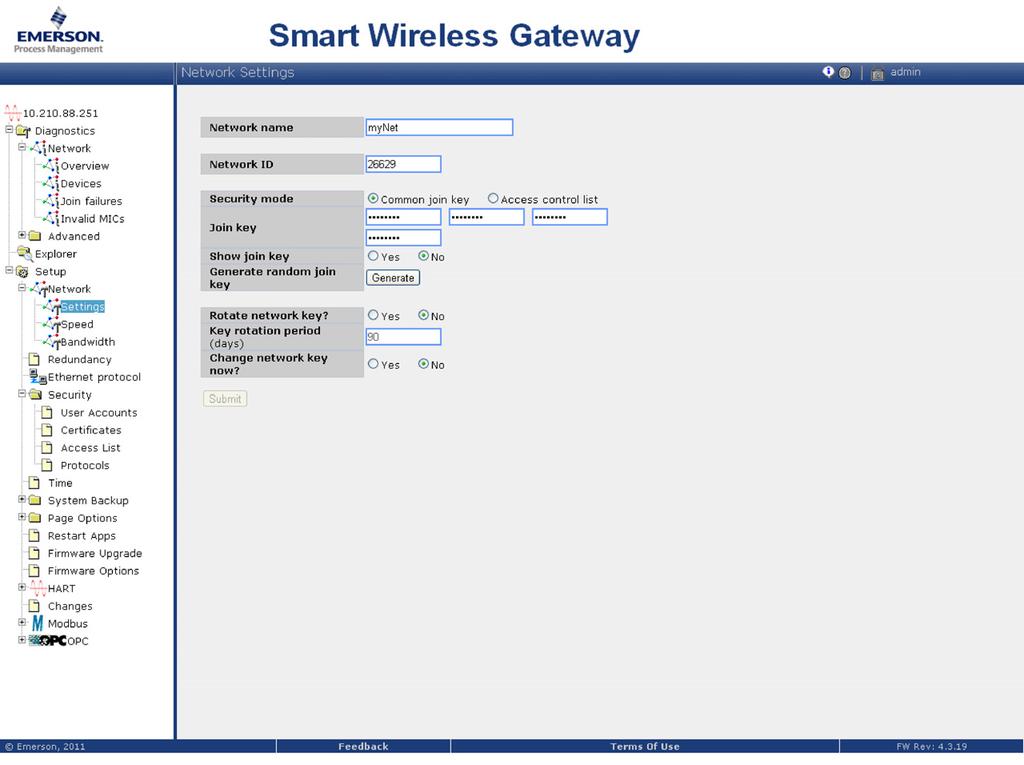Screen dimensions: 1024x765
Task: Expand the System Backup node
Action: point(22,500)
